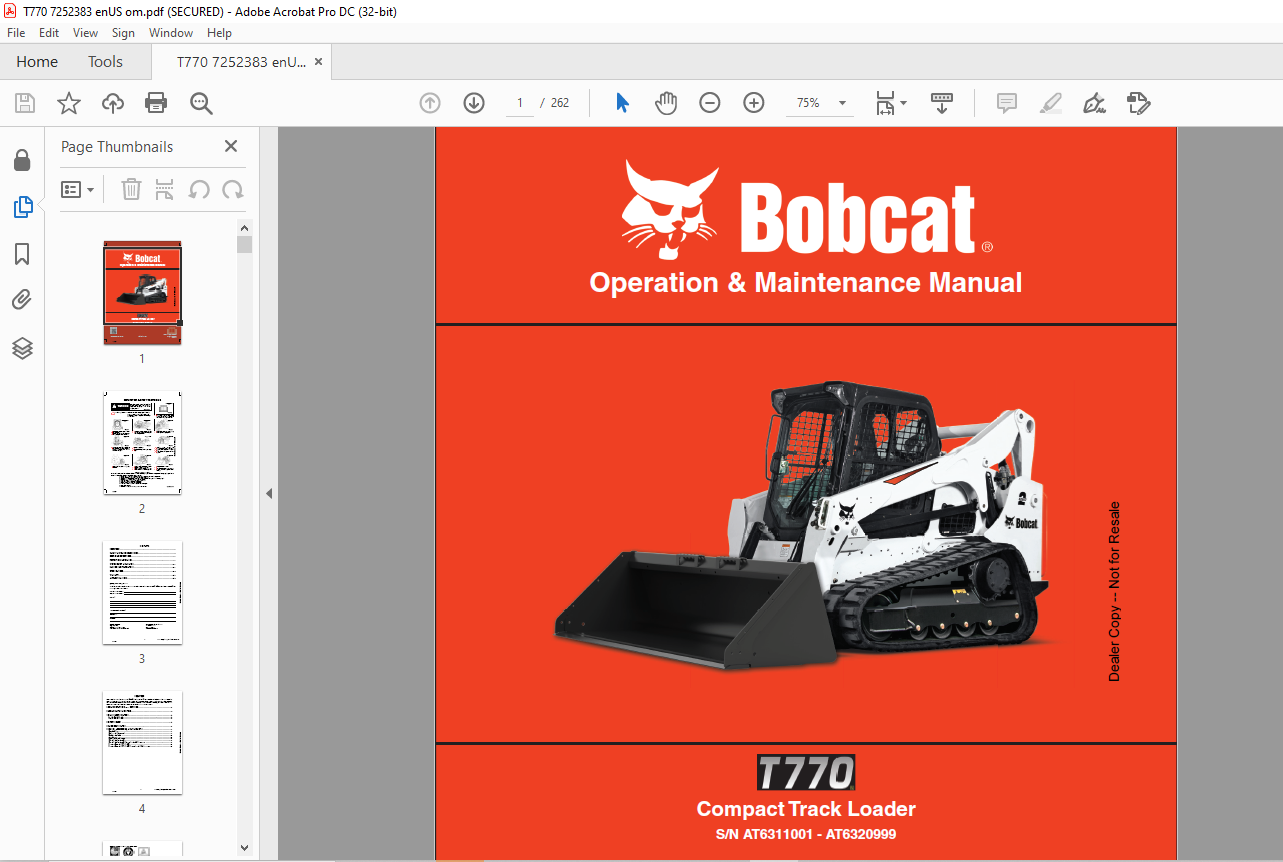Collapse the navigation pane arrow

coord(268,494)
